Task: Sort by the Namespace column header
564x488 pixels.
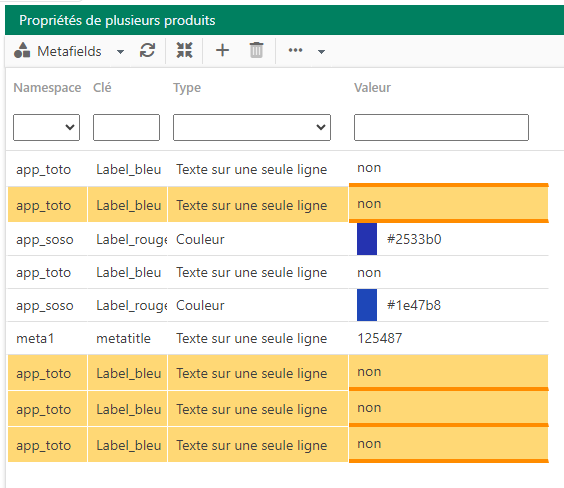Action: (47, 88)
